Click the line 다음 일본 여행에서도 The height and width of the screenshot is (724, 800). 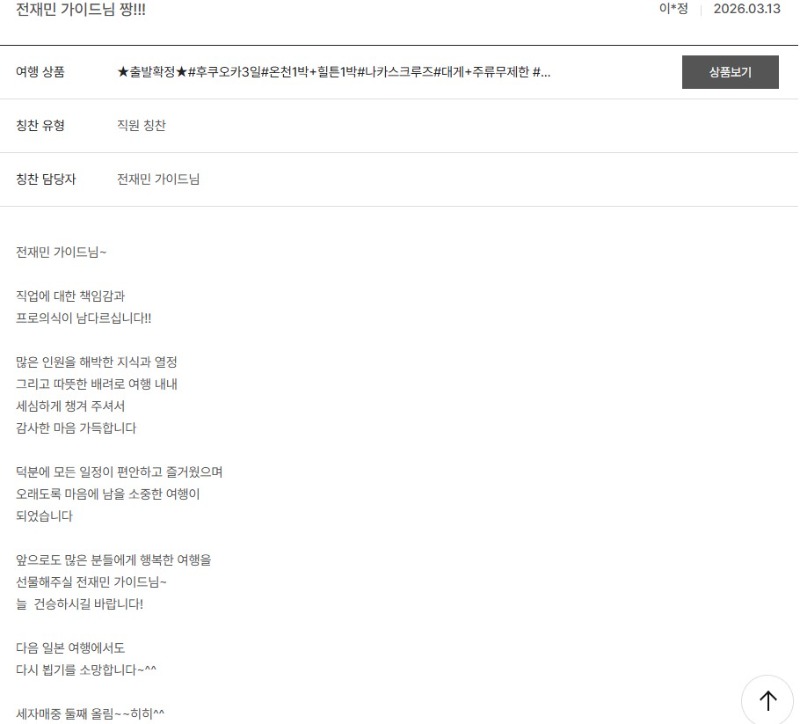[x=71, y=648]
